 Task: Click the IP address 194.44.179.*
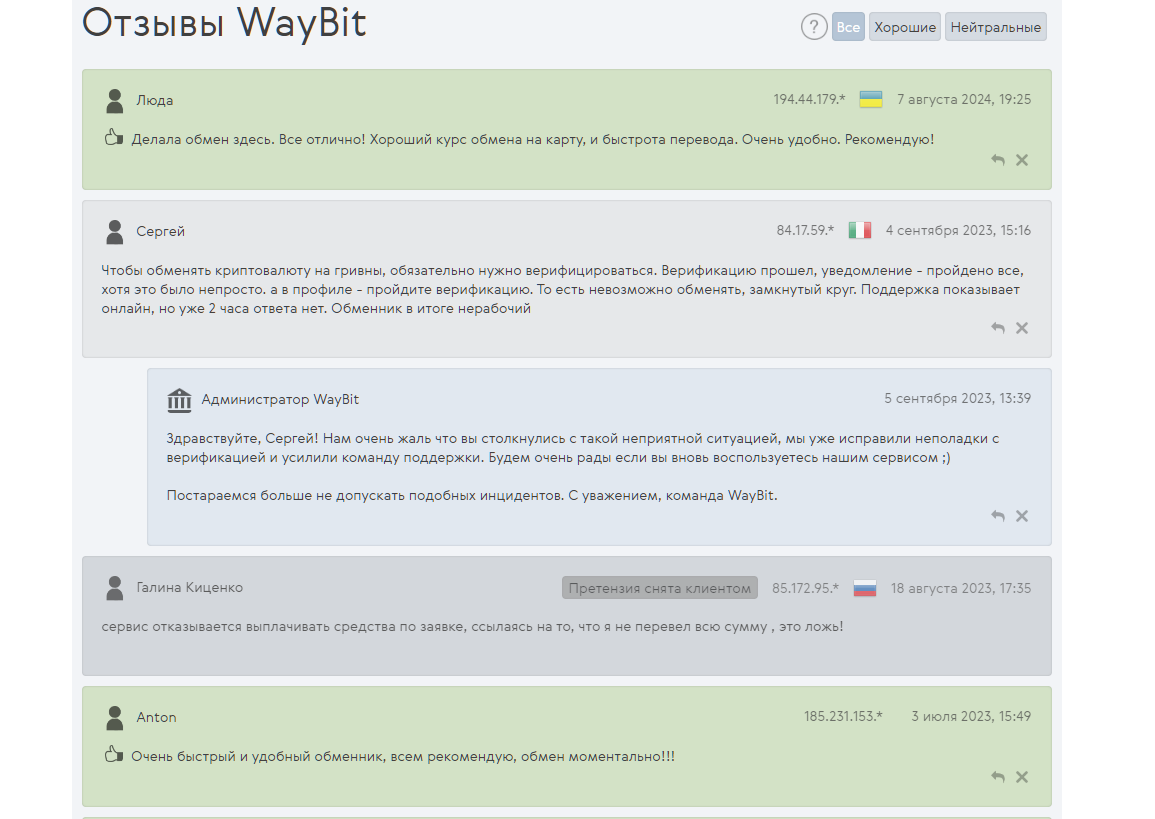(x=810, y=99)
